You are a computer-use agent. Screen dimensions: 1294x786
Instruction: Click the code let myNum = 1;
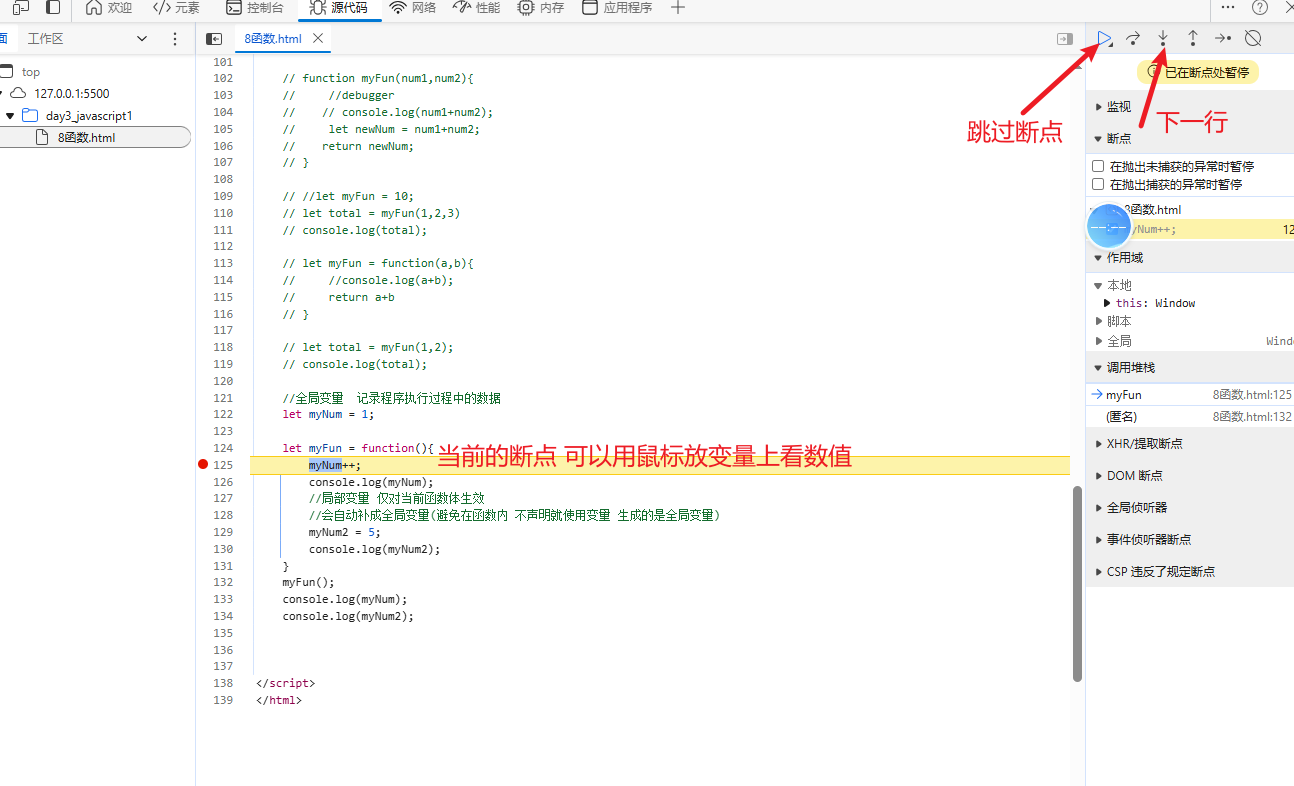click(x=328, y=414)
